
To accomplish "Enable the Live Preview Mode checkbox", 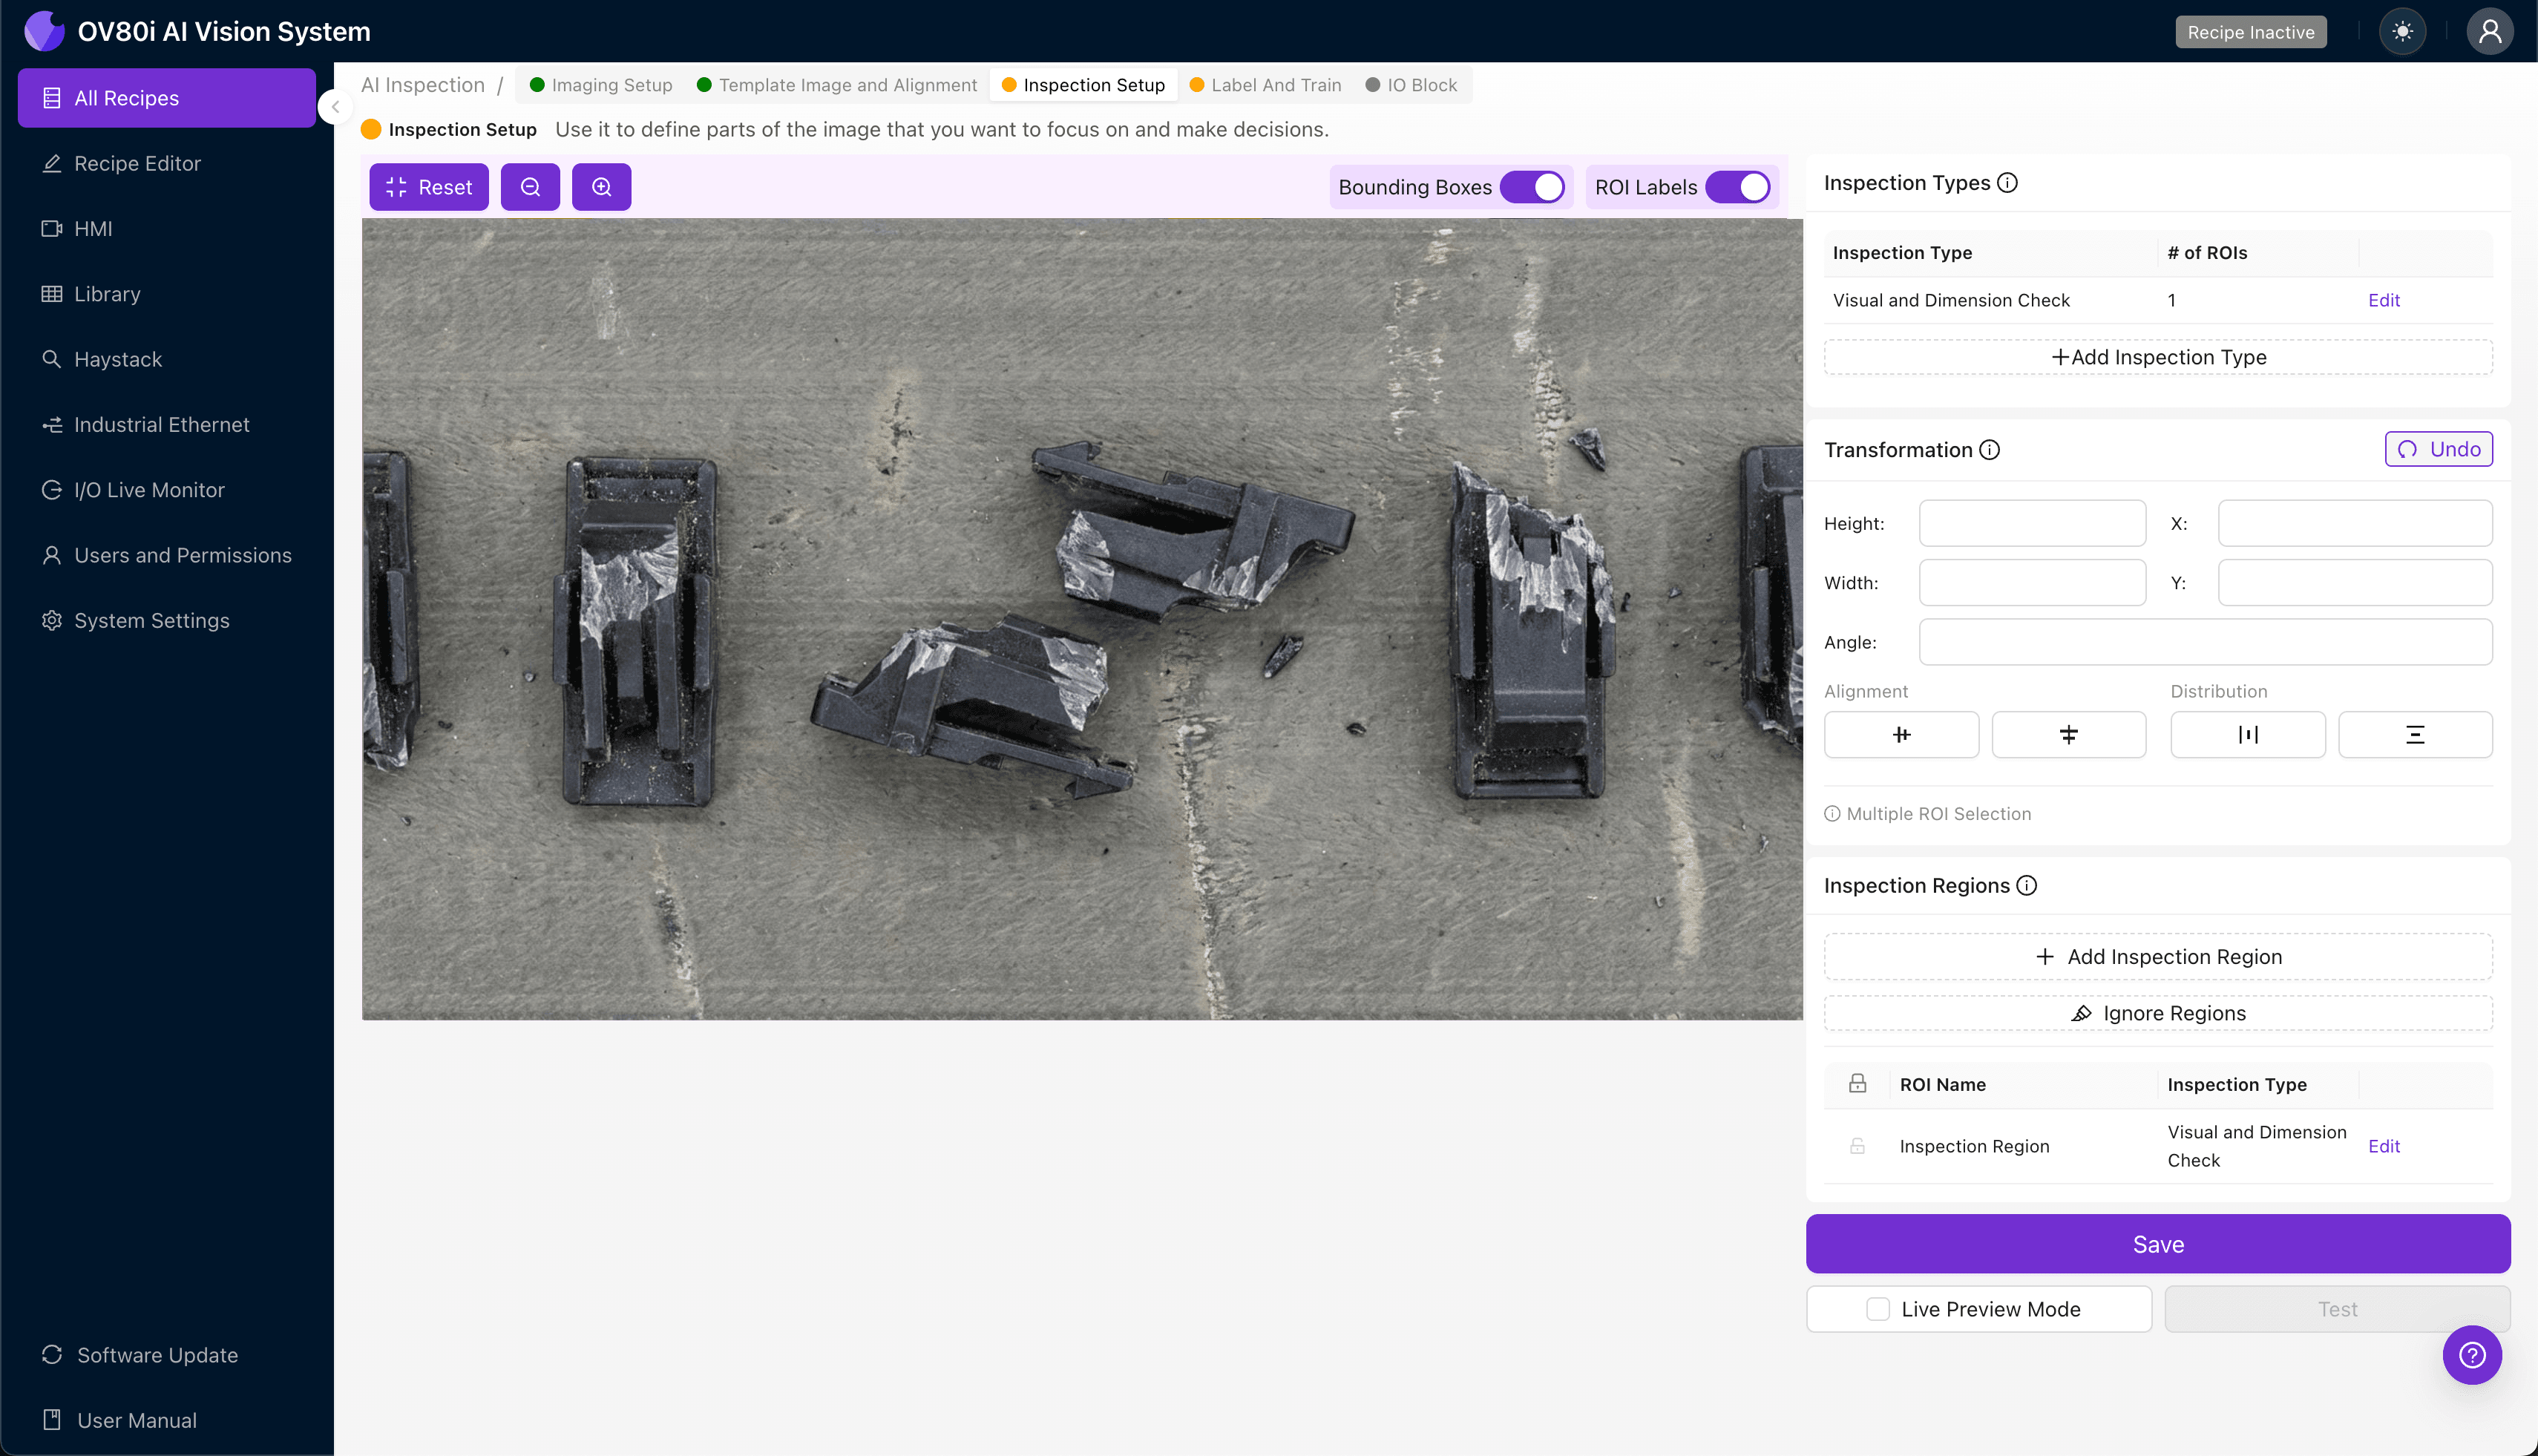I will 1877,1309.
